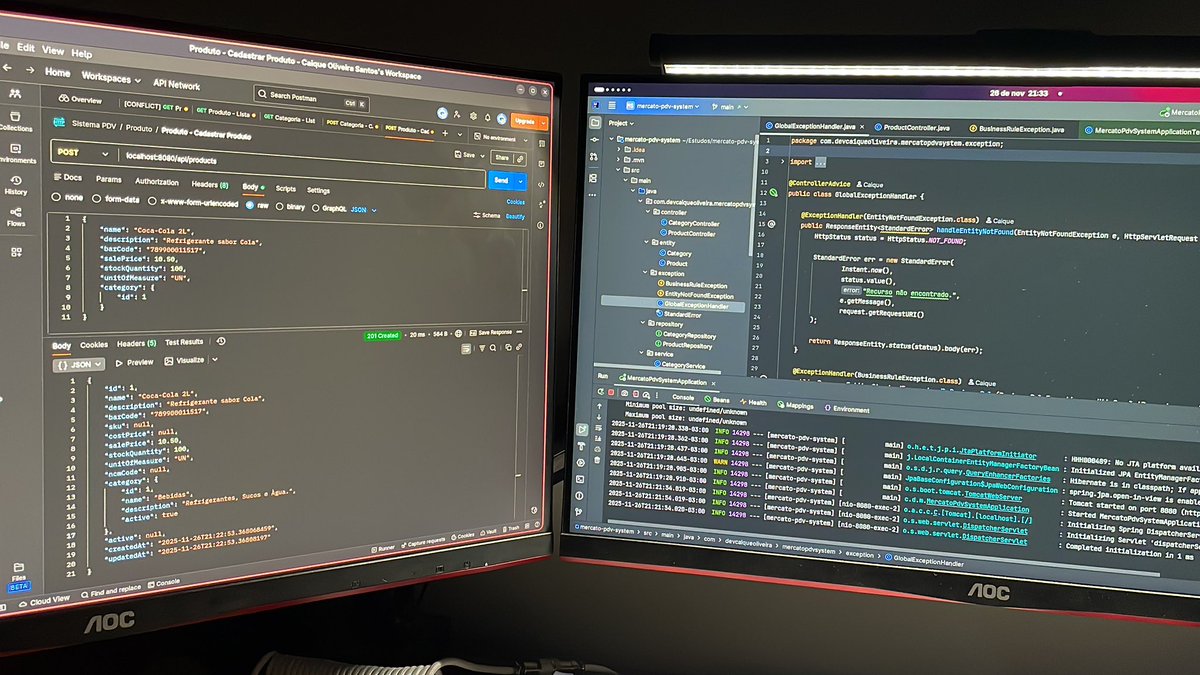The image size is (1200, 675).
Task: Open the Files BETA panel in Postman
Action: pyautogui.click(x=18, y=578)
